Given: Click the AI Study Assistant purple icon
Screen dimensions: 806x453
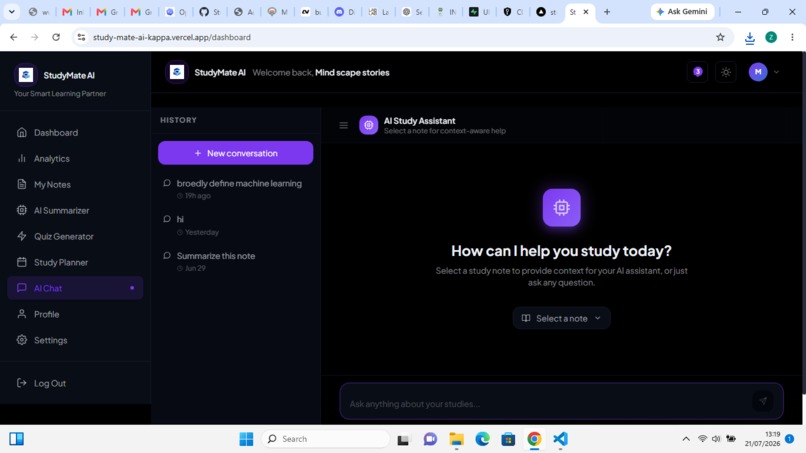Looking at the screenshot, I should pyautogui.click(x=369, y=125).
